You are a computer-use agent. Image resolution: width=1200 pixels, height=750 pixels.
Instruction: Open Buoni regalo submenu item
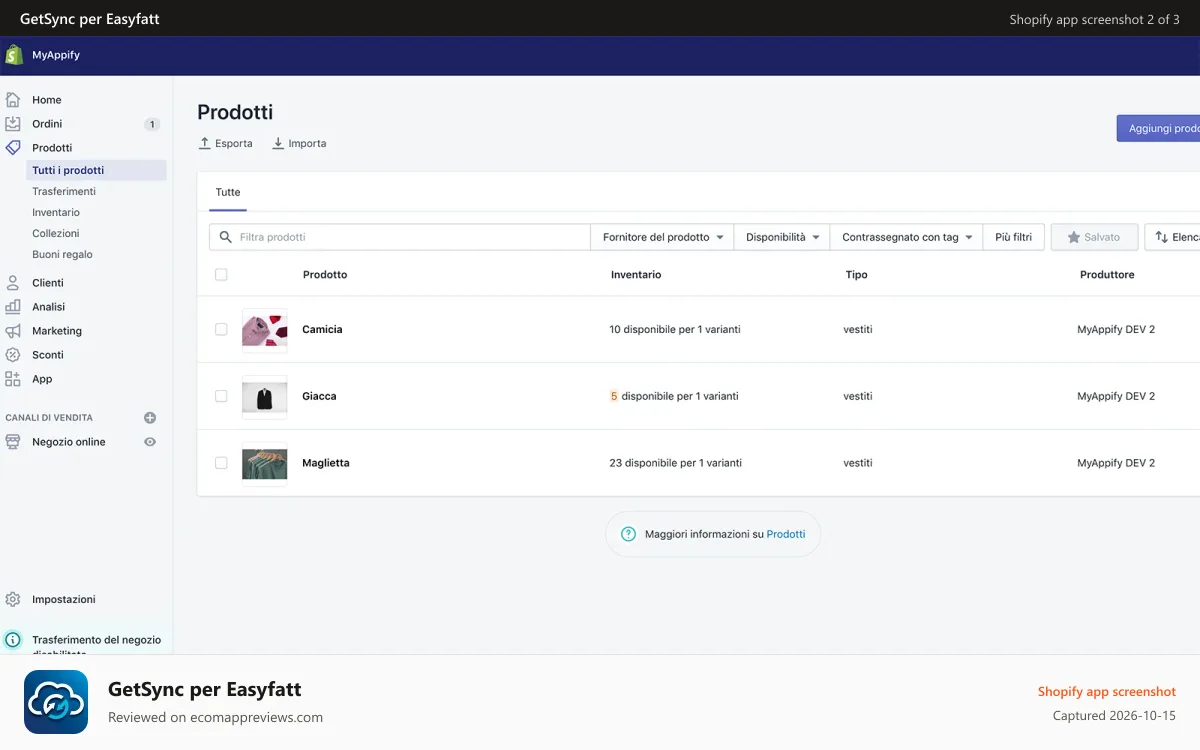pyautogui.click(x=62, y=254)
